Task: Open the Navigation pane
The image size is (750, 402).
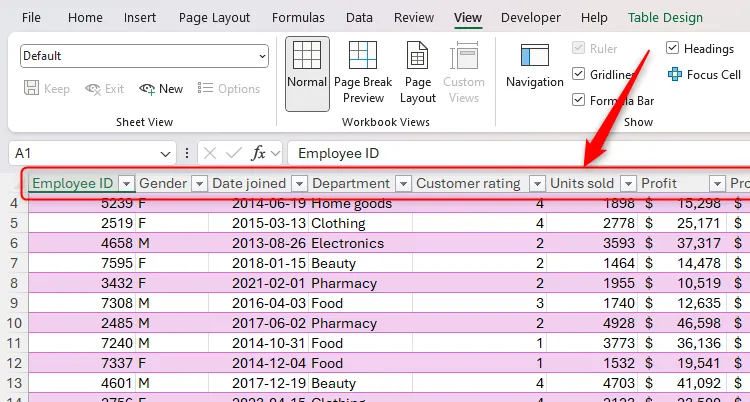Action: point(534,66)
